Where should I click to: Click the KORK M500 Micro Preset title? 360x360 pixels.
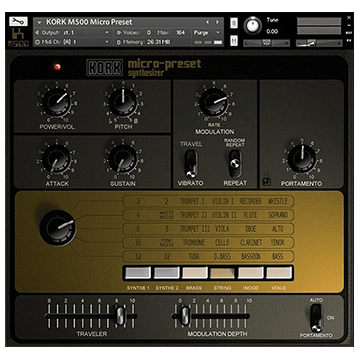89,22
